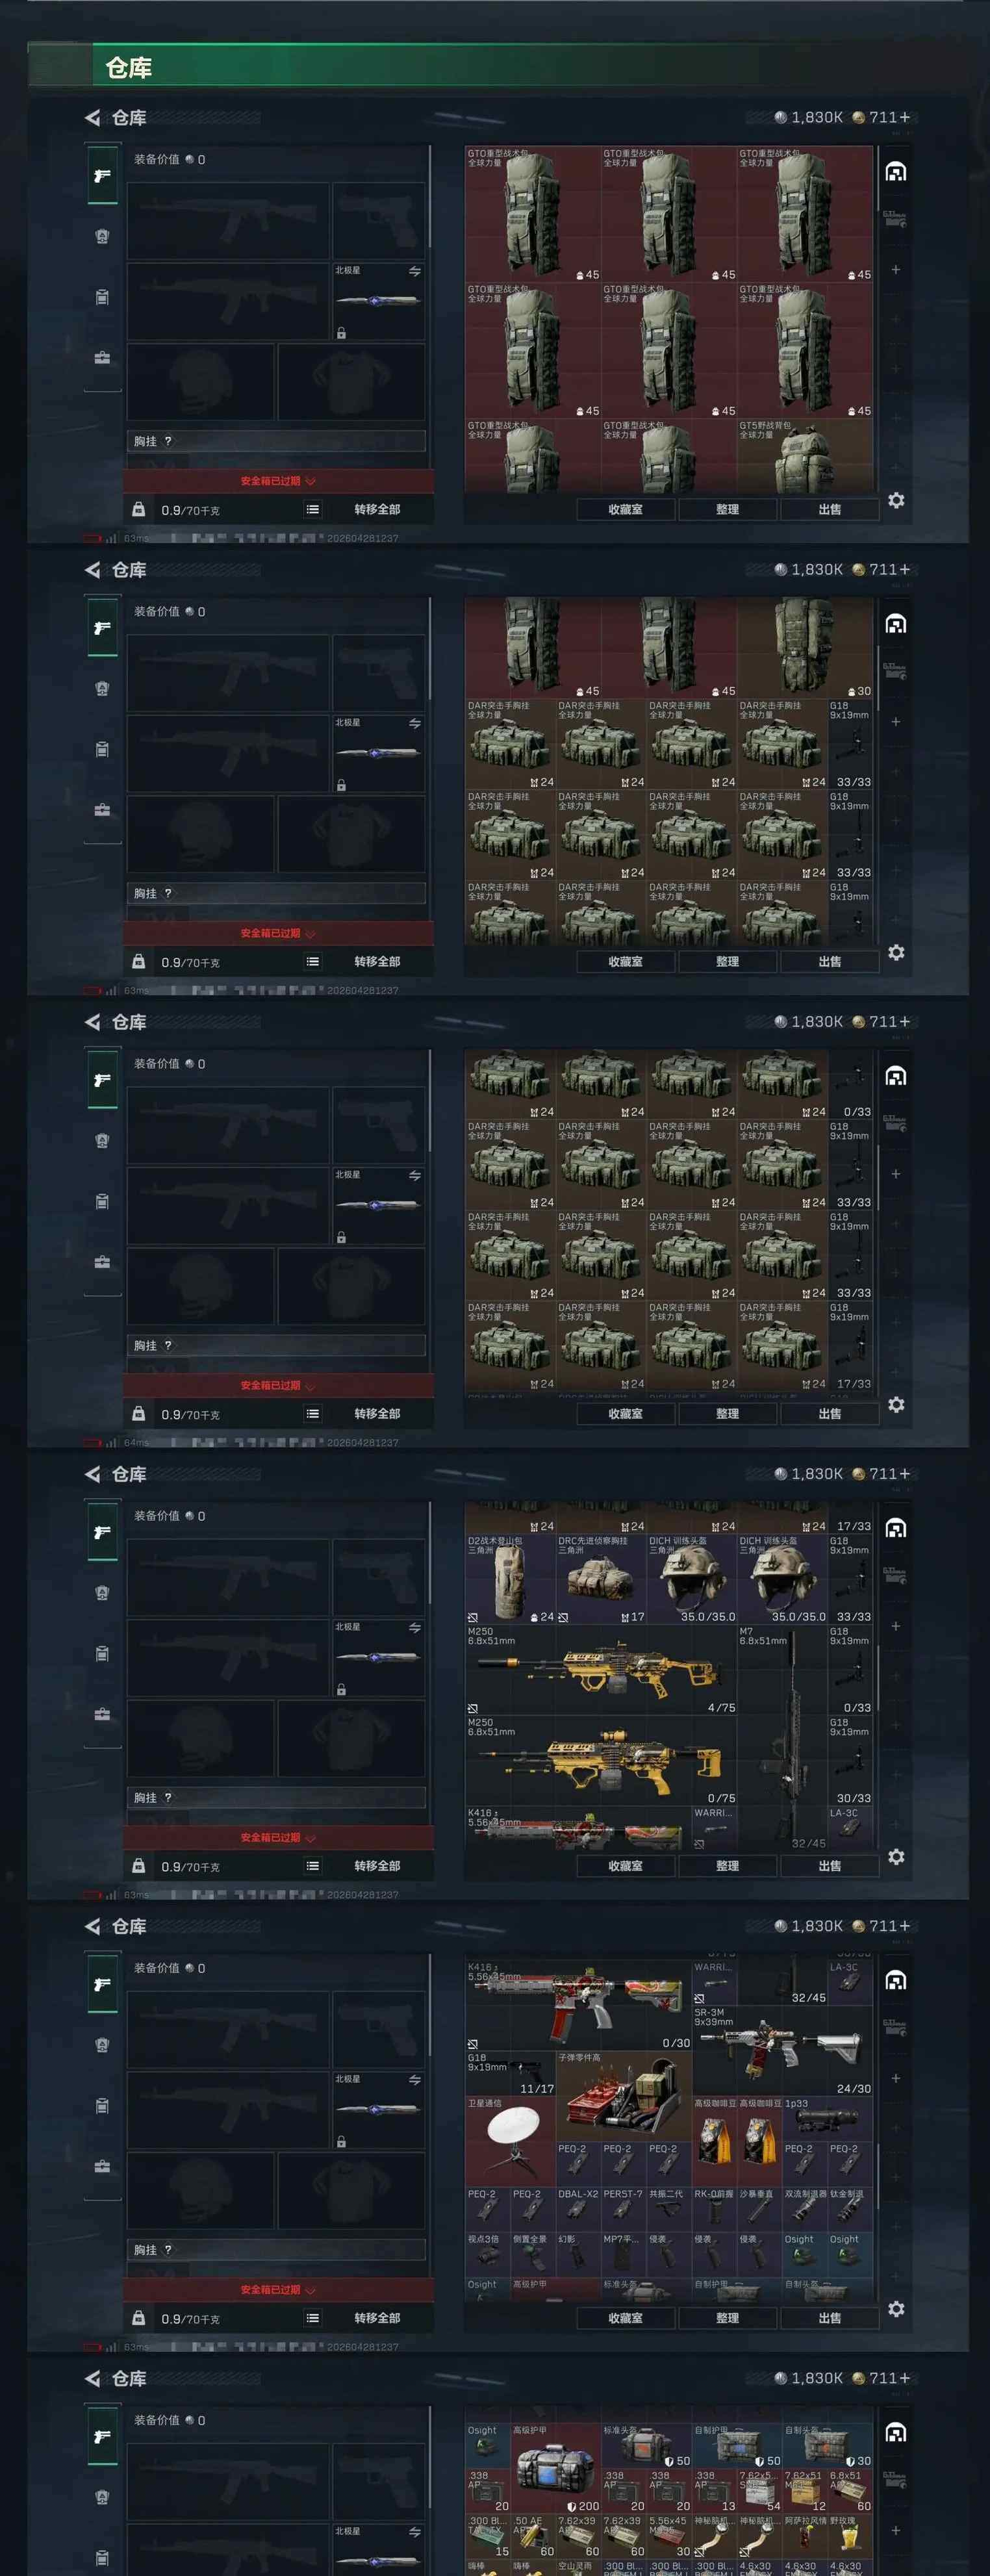Open the top green 仓库 header tab

point(129,68)
